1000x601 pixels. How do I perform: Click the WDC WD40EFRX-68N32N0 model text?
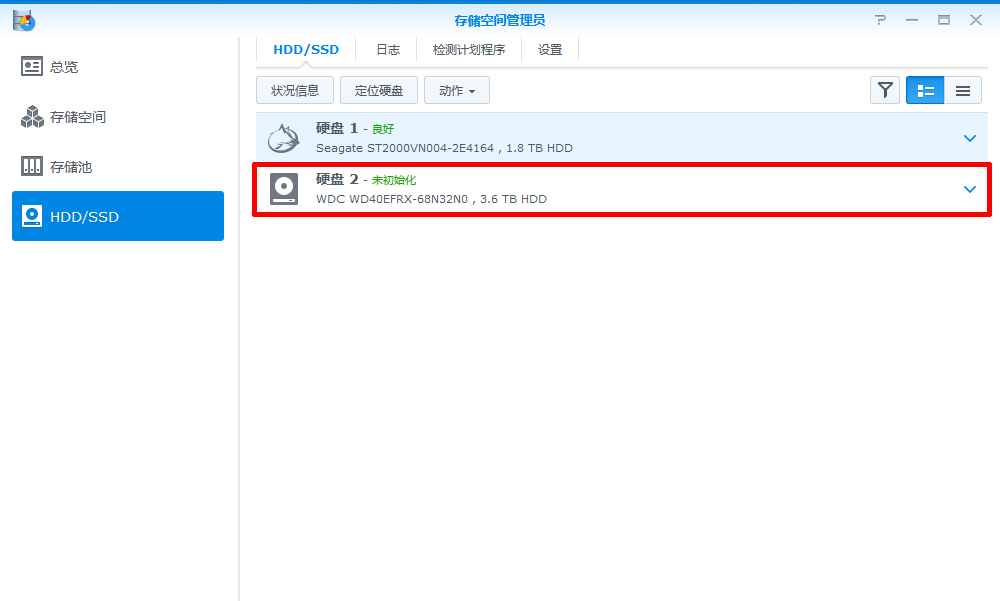392,199
